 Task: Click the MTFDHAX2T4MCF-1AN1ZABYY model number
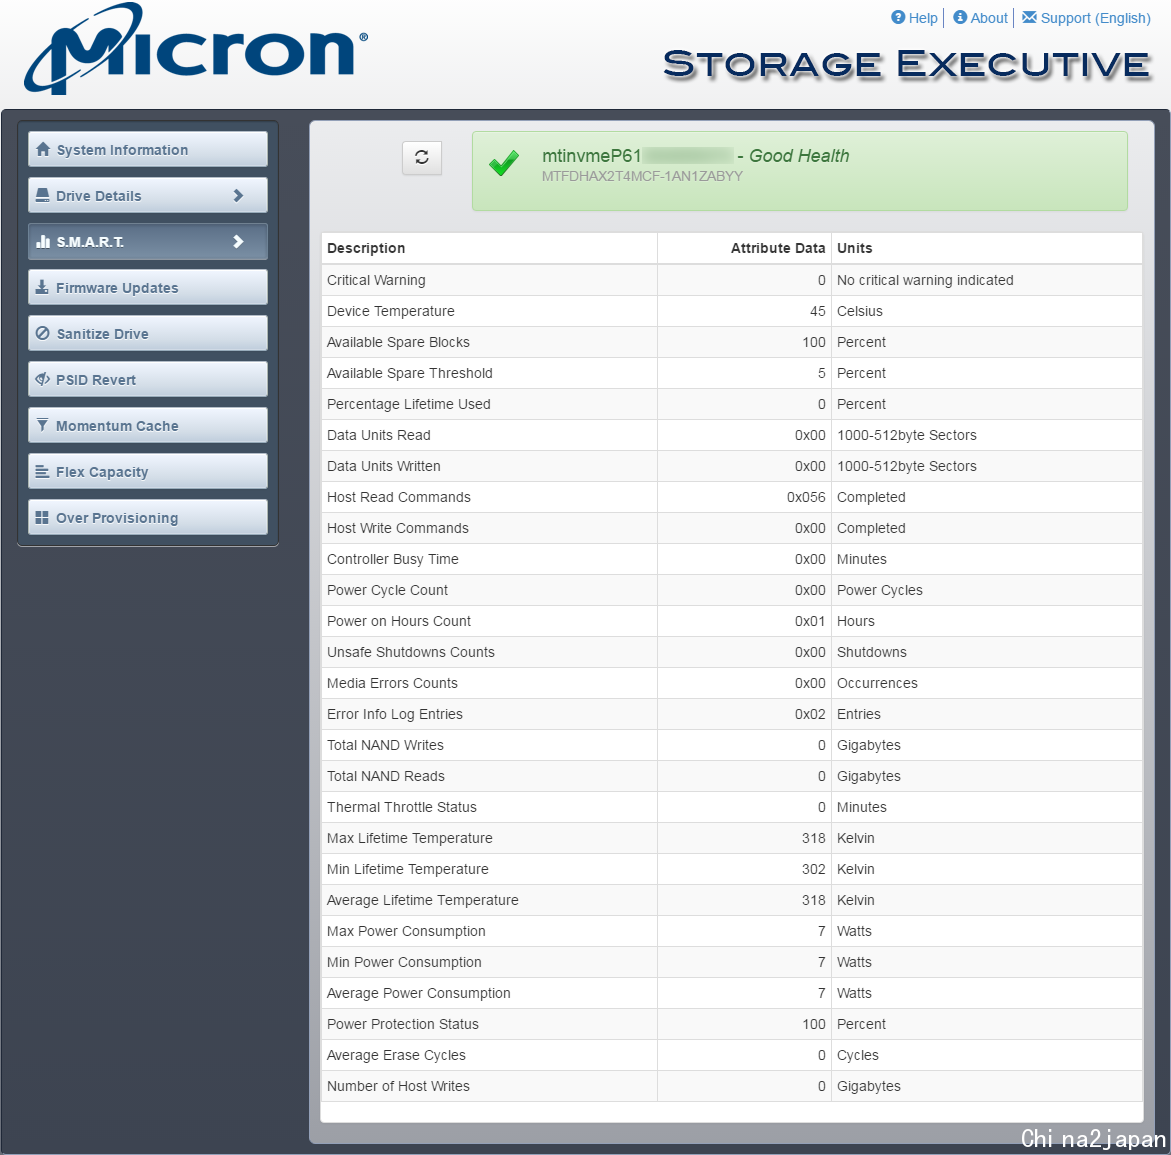[642, 176]
